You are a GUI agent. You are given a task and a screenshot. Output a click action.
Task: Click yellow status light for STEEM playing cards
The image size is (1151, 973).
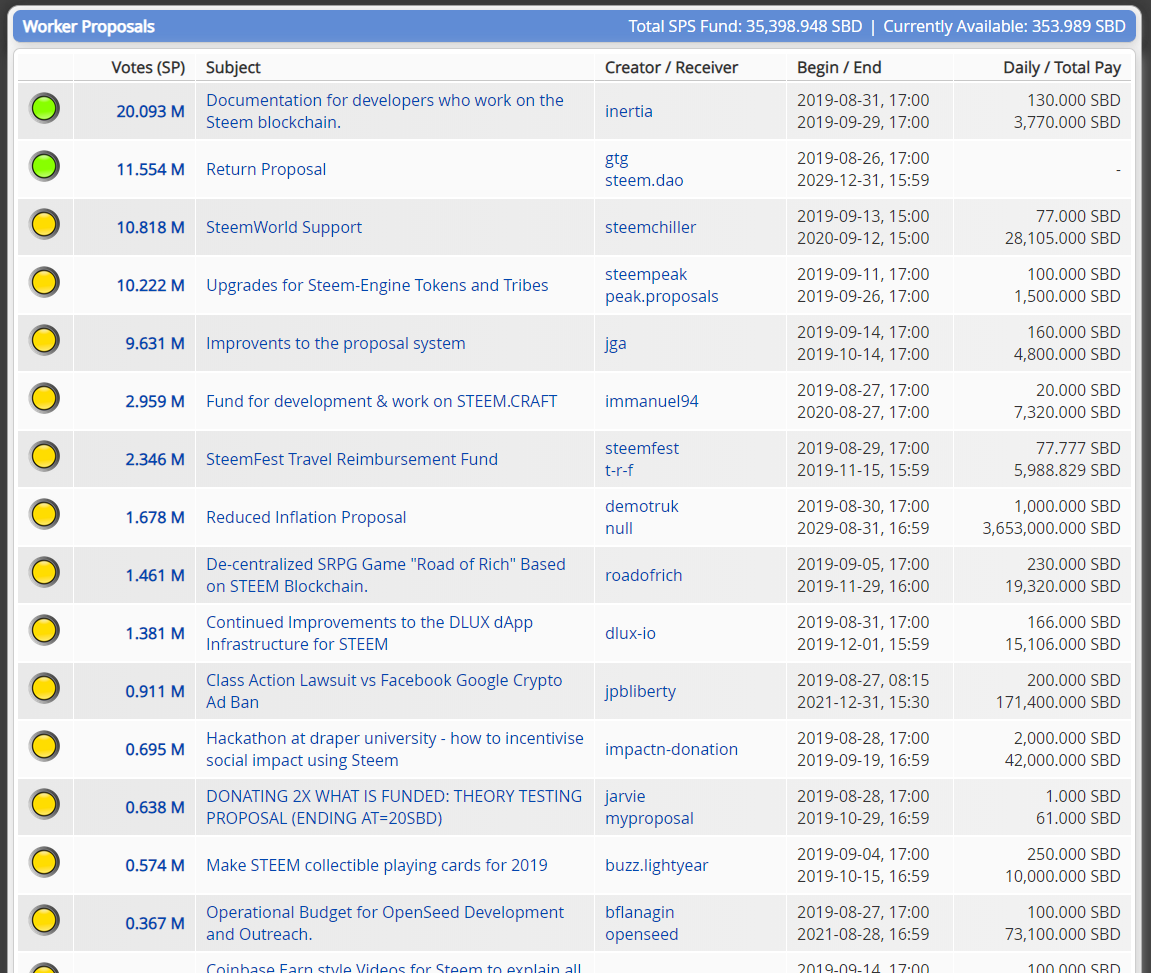(45, 862)
